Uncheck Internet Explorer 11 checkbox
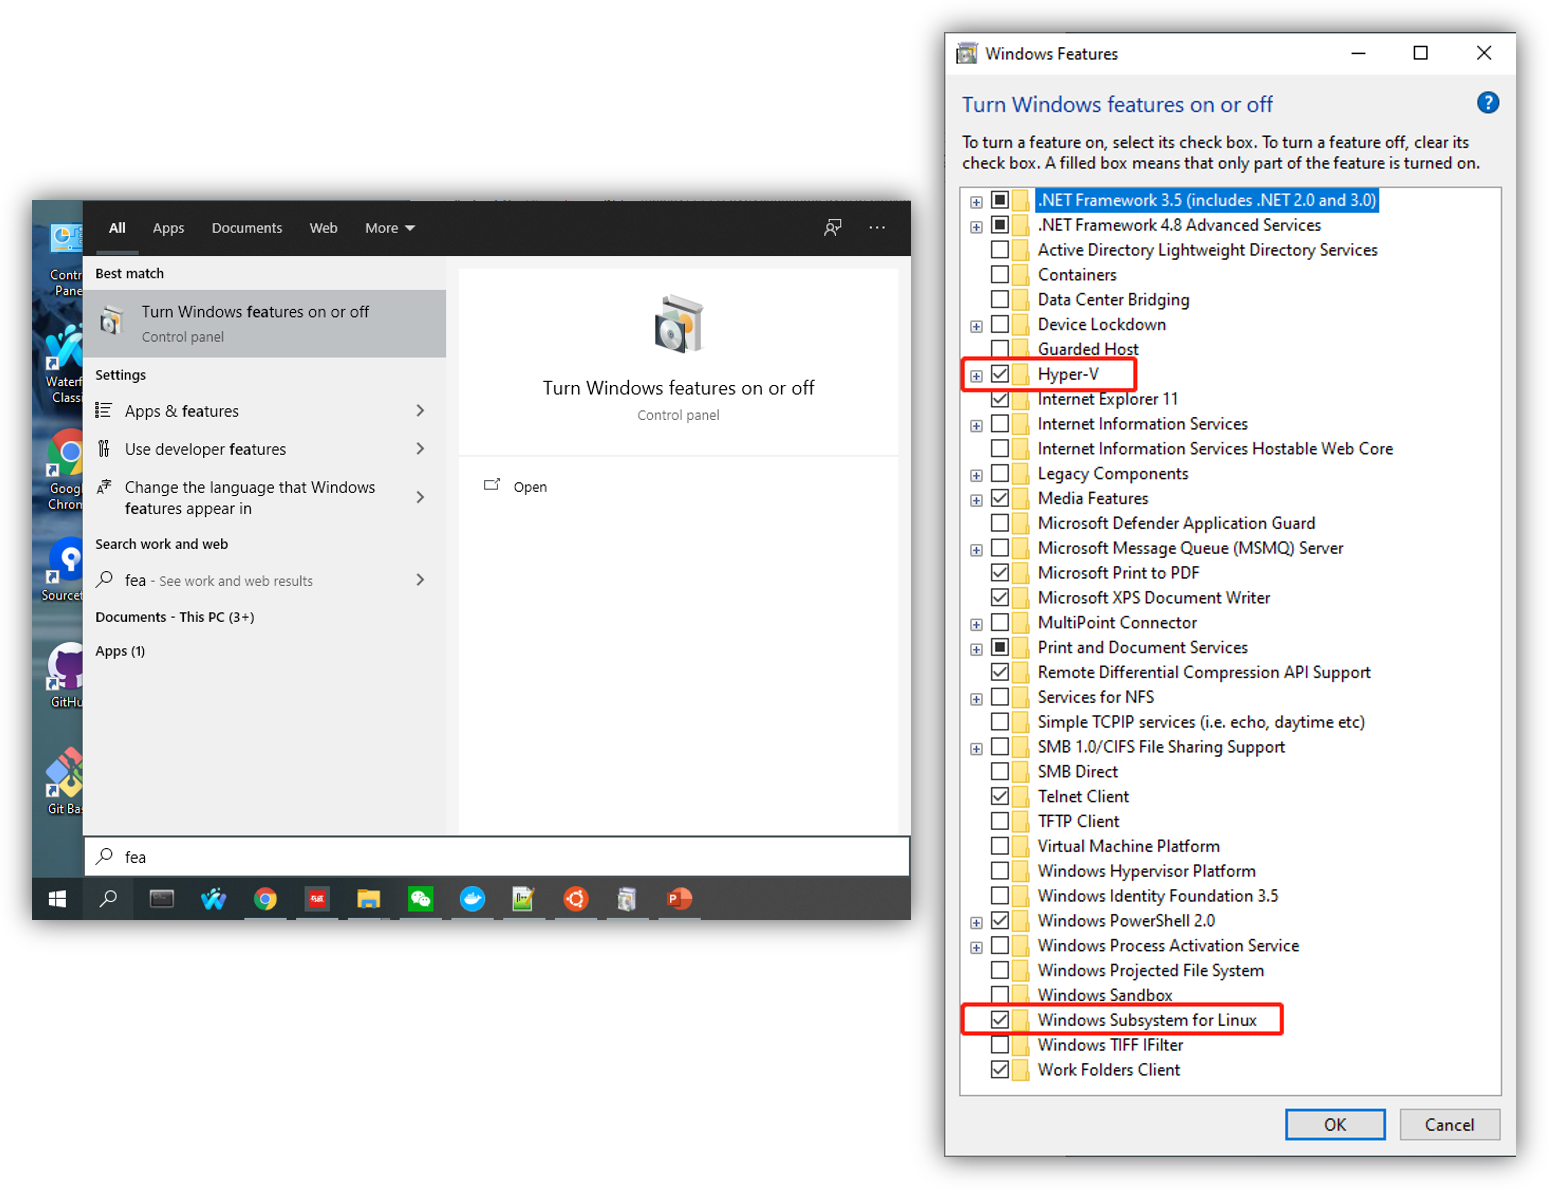The height and width of the screenshot is (1189, 1548). pos(999,399)
